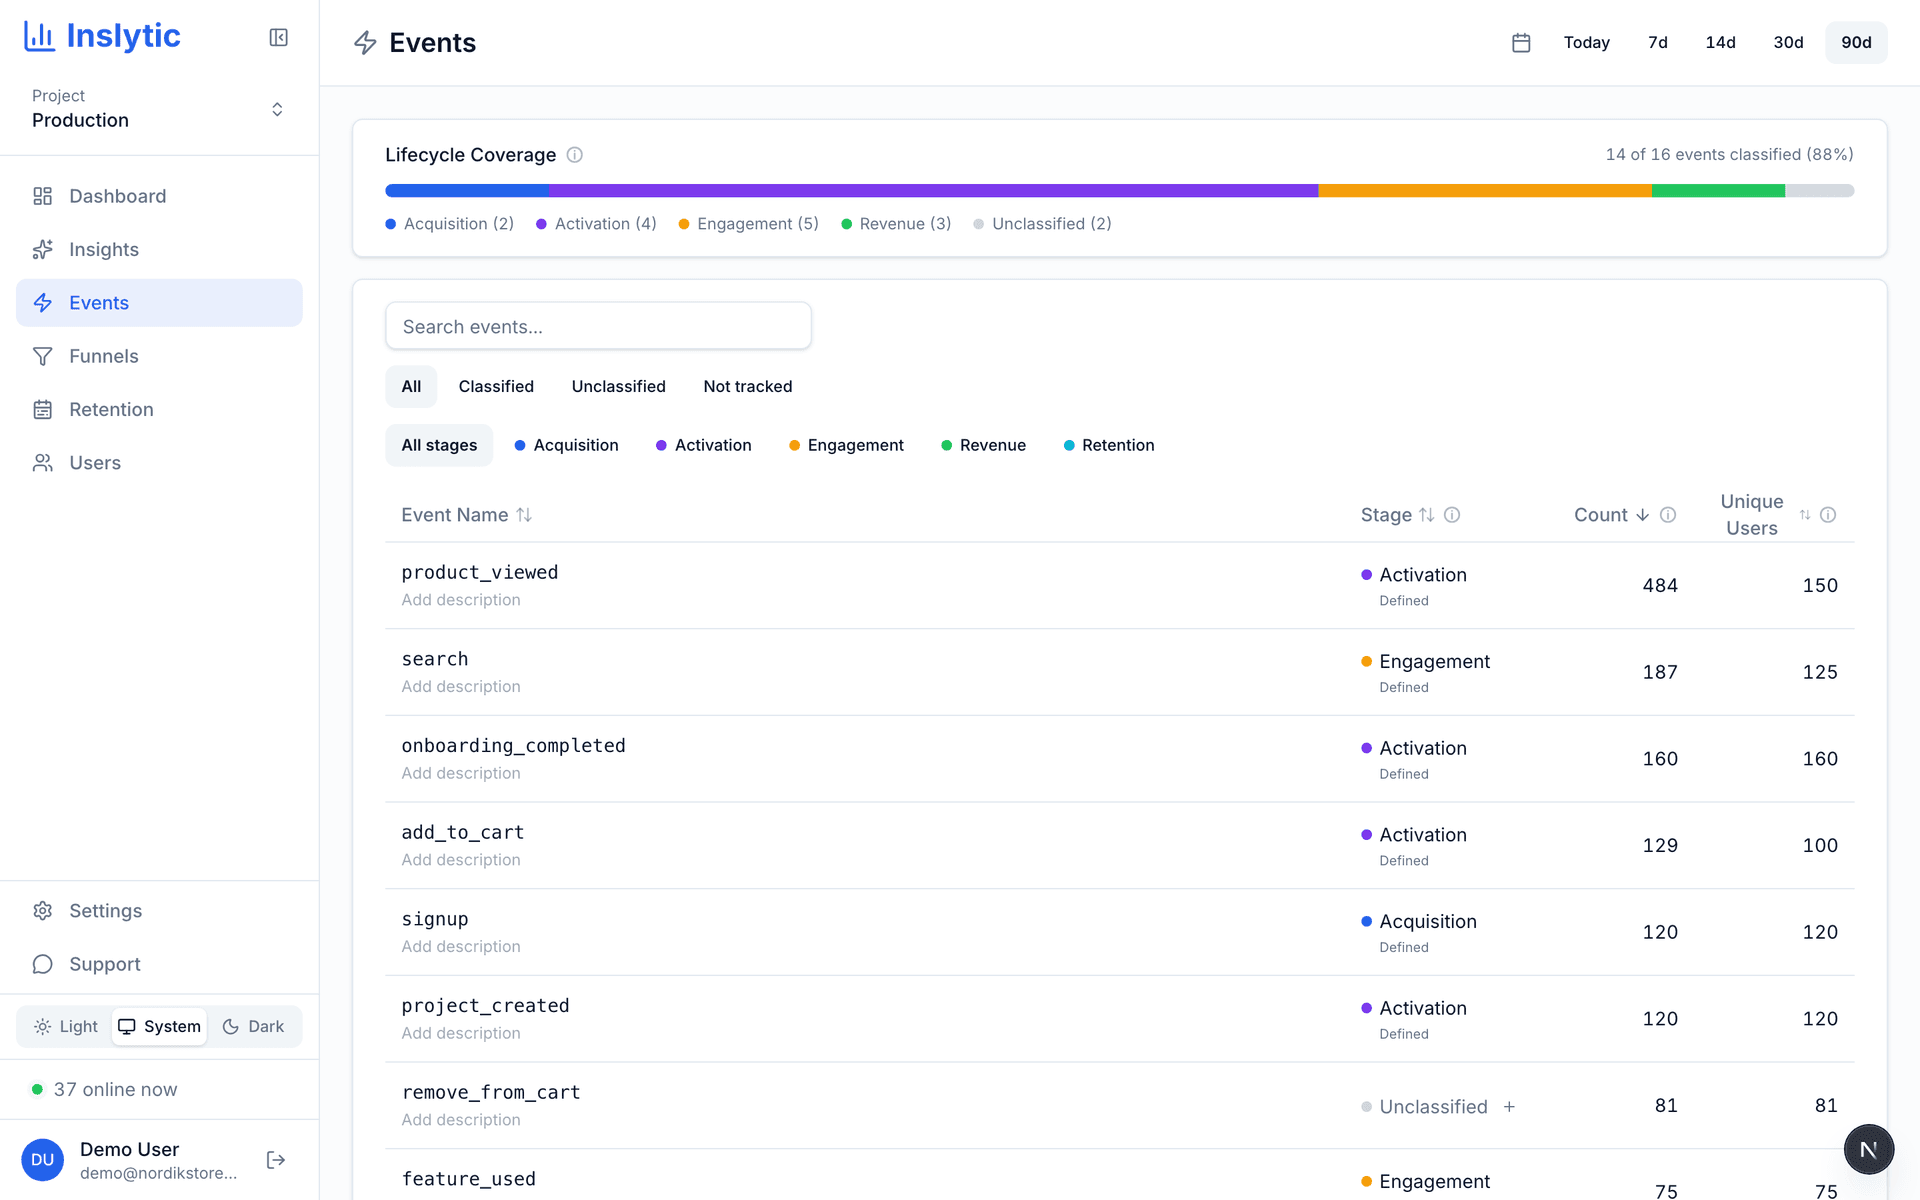Image resolution: width=1920 pixels, height=1200 pixels.
Task: Click the Search events input field
Action: click(598, 326)
